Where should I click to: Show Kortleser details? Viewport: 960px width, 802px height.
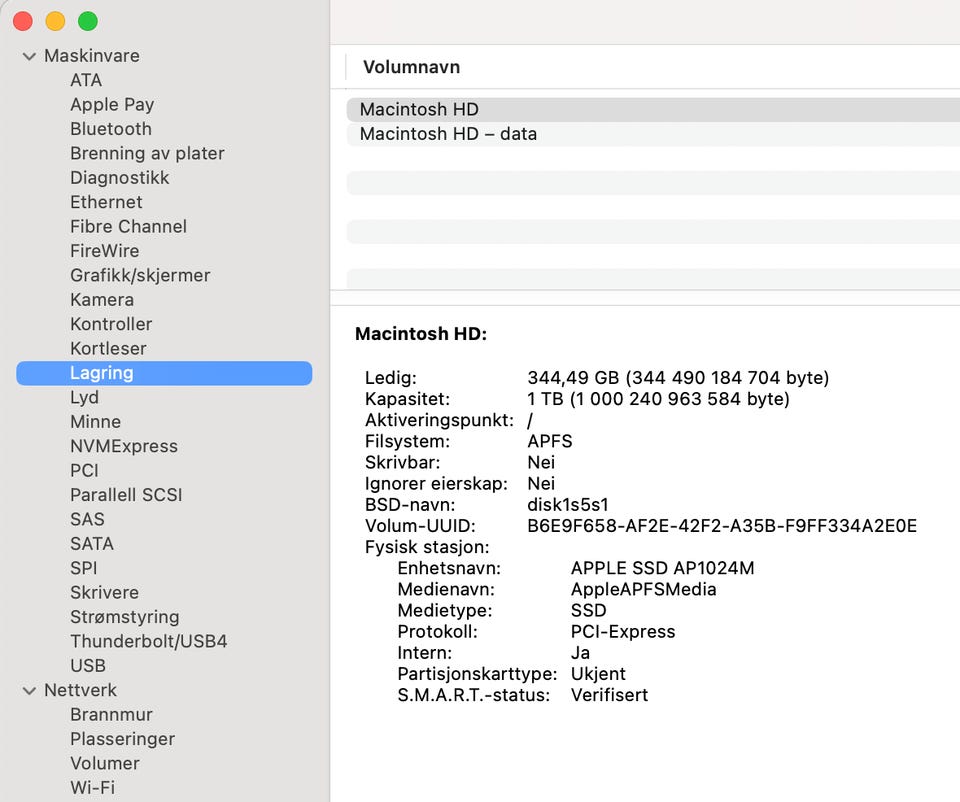pos(108,349)
